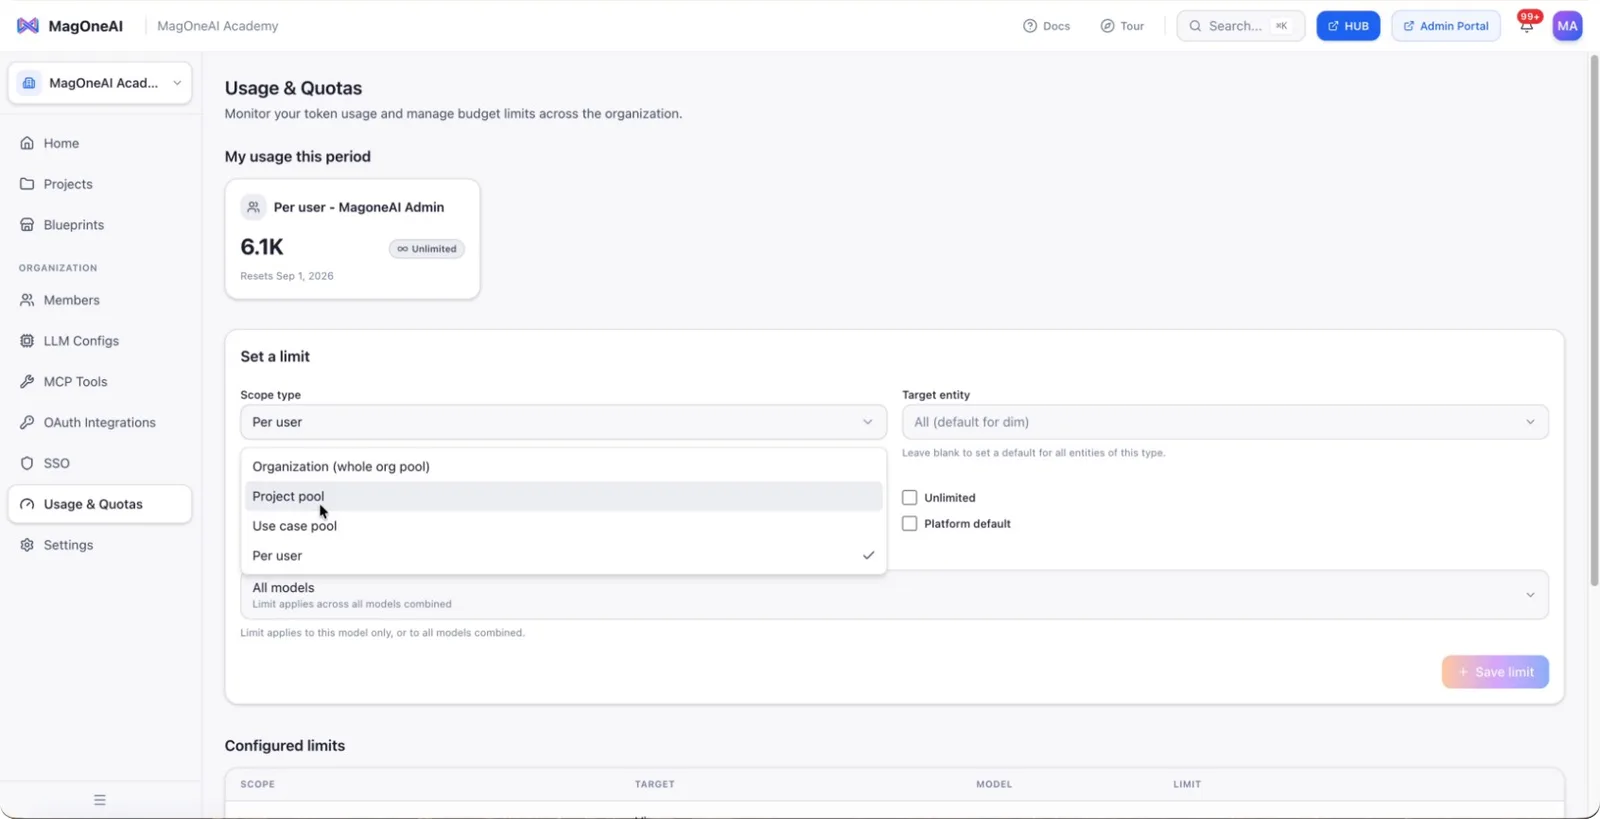This screenshot has height=819, width=1600.
Task: Click the page vertical scrollbar
Action: click(x=1594, y=320)
